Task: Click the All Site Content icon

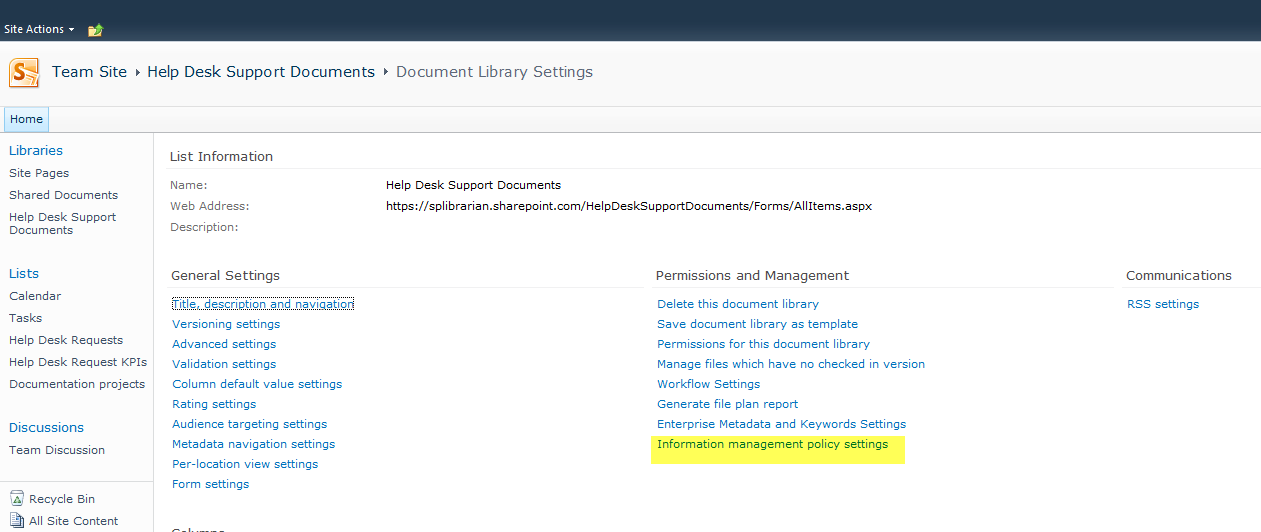Action: coord(17,521)
